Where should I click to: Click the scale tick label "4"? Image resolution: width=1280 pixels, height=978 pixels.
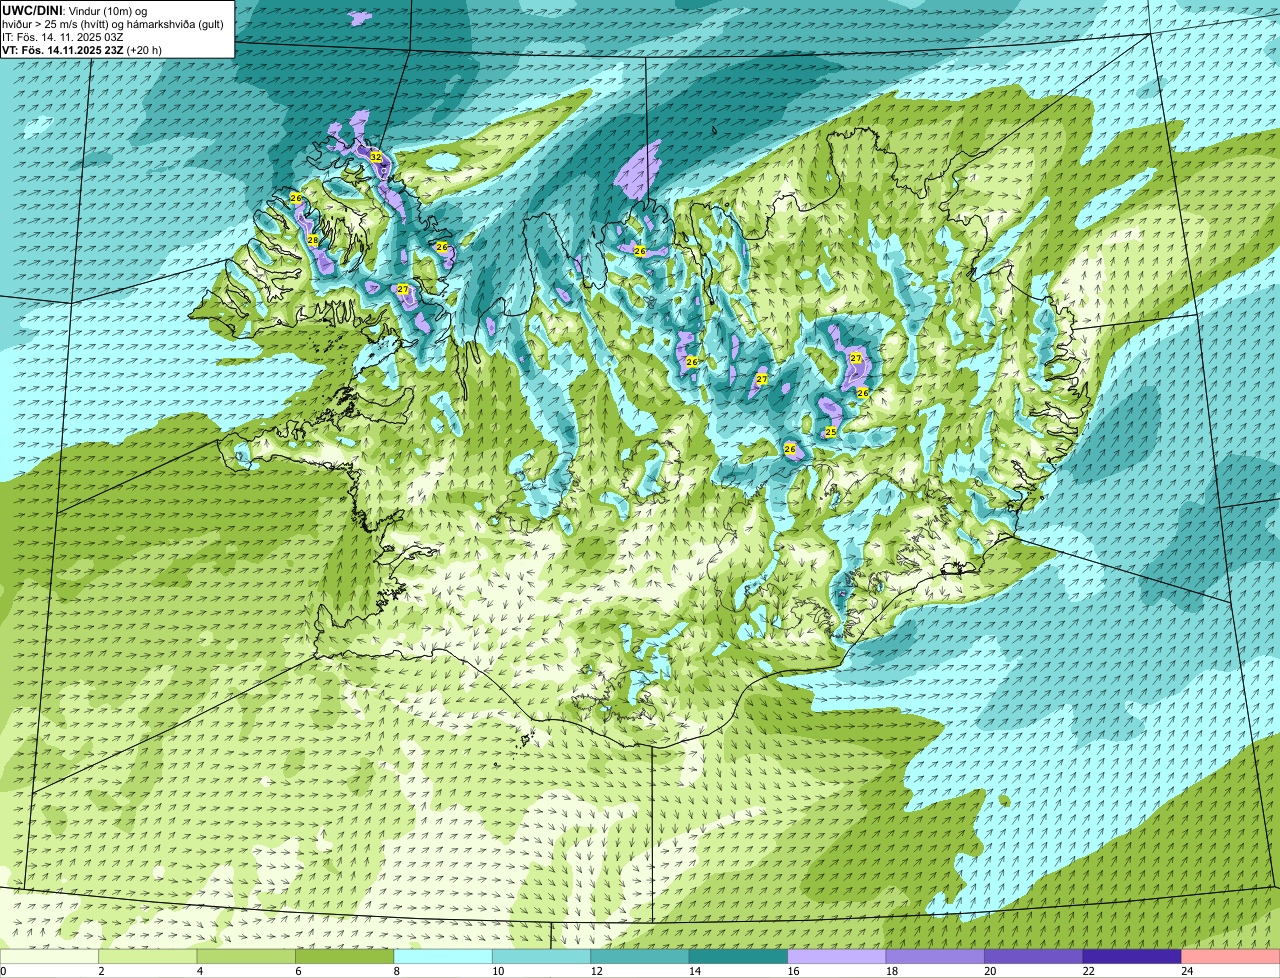pos(199,970)
